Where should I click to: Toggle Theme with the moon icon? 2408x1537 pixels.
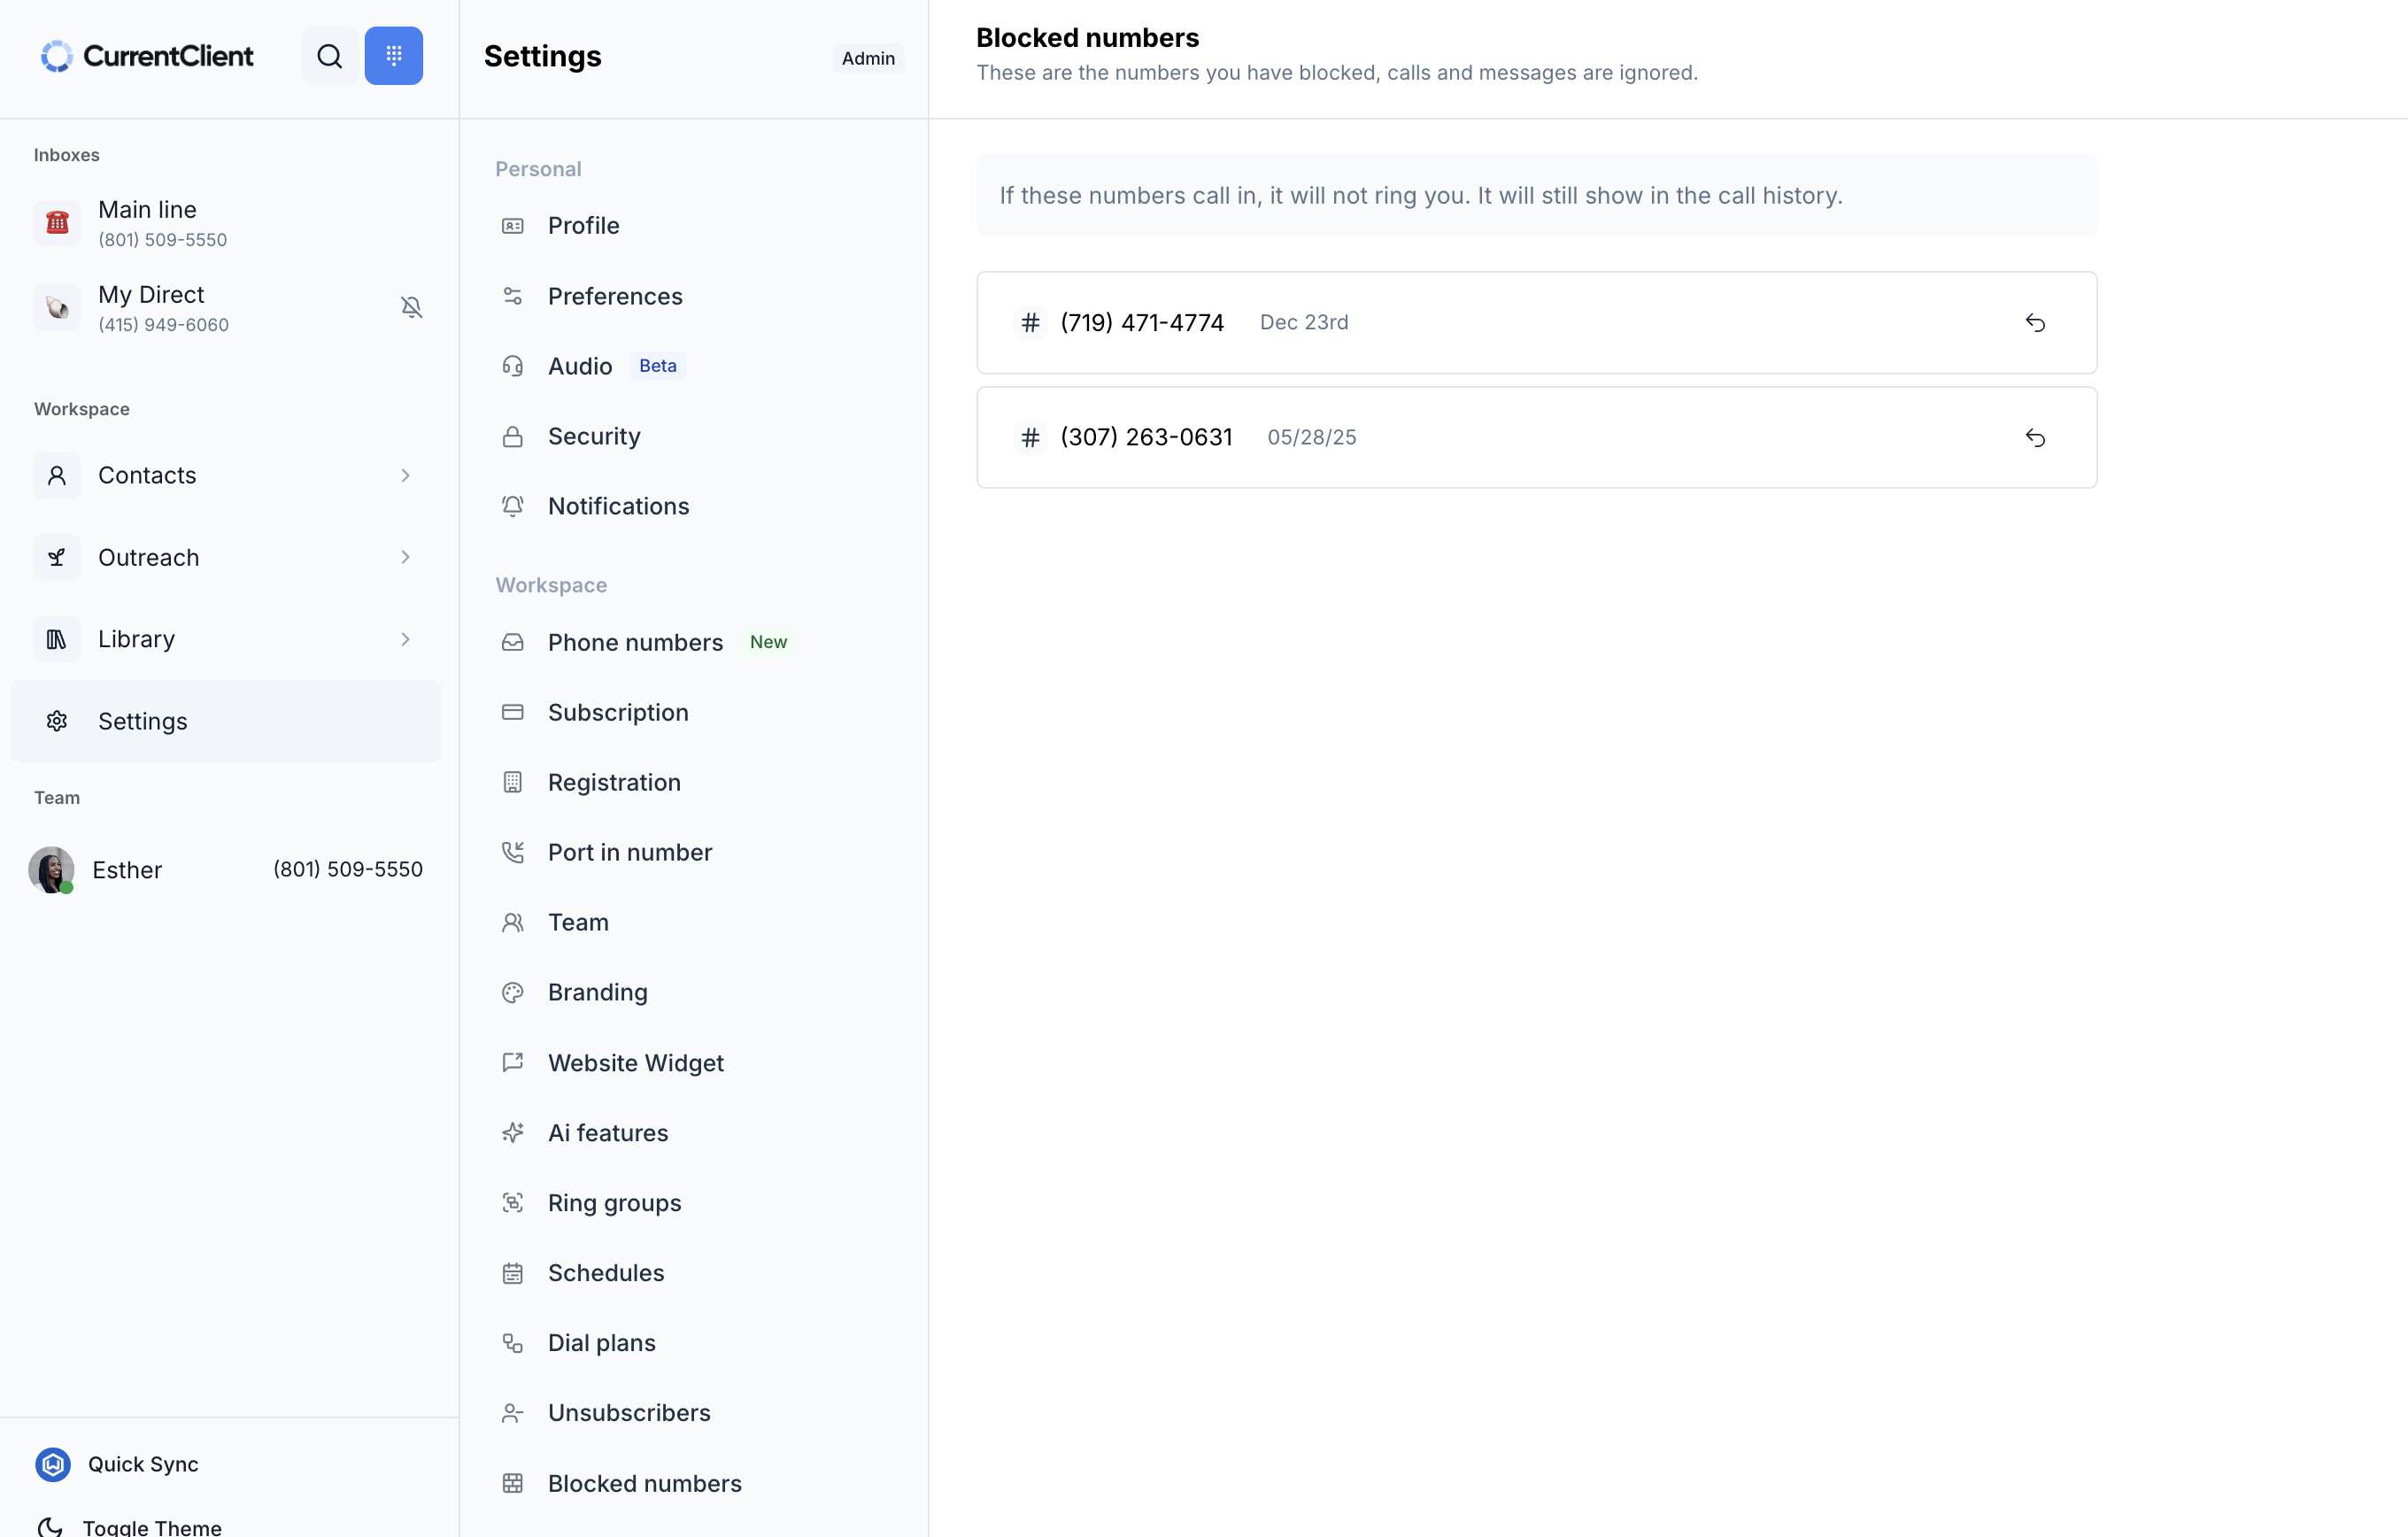pyautogui.click(x=50, y=1526)
